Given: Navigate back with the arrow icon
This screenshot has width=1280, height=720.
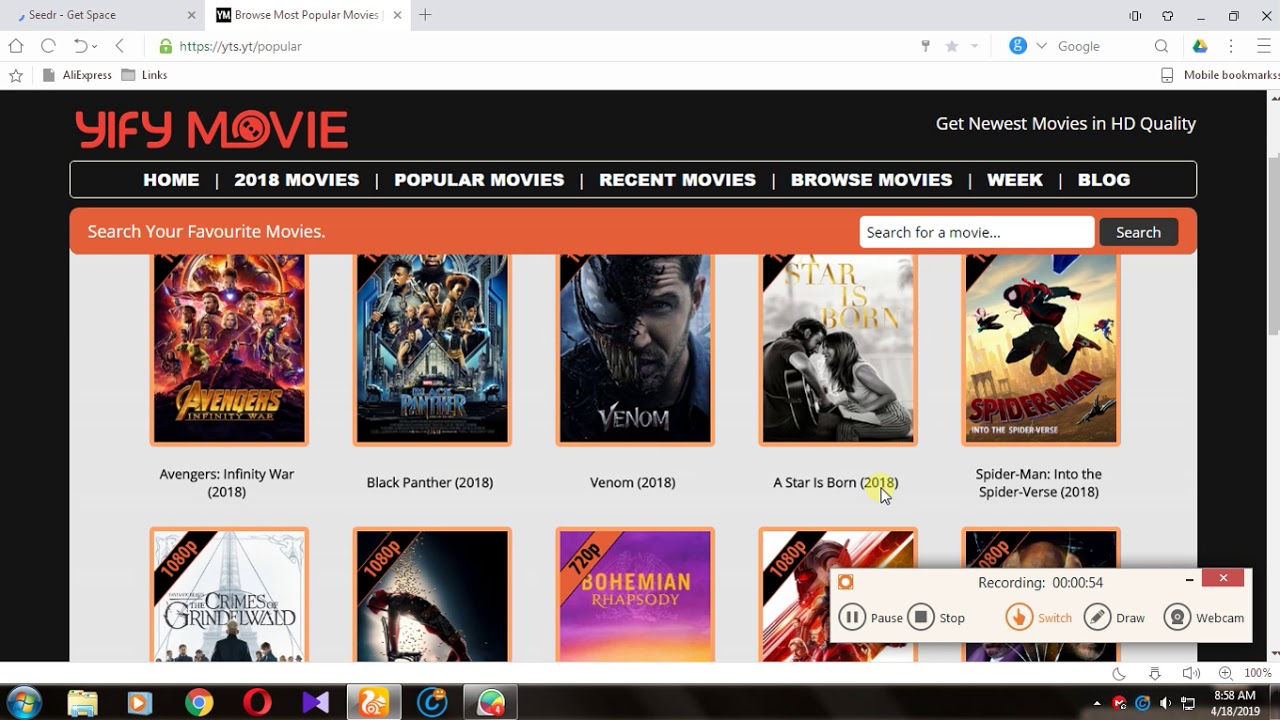Looking at the screenshot, I should (x=120, y=46).
